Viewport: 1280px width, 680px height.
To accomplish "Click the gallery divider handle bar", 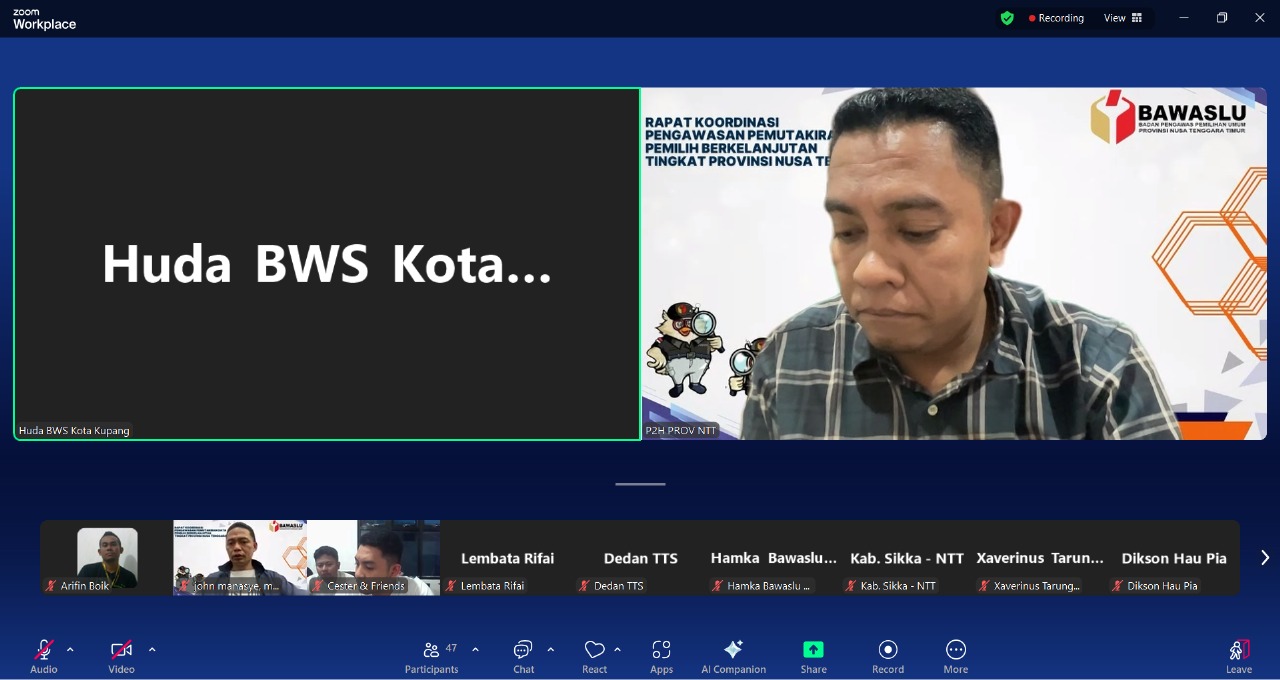I will (640, 484).
